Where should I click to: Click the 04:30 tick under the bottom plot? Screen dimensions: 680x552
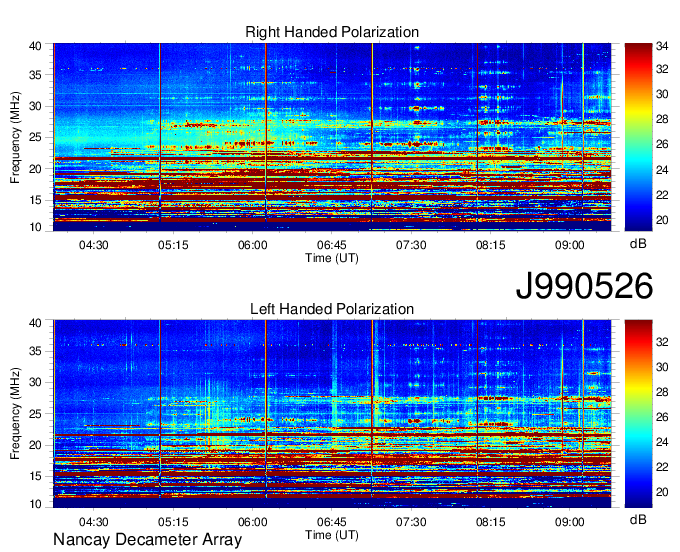93,522
